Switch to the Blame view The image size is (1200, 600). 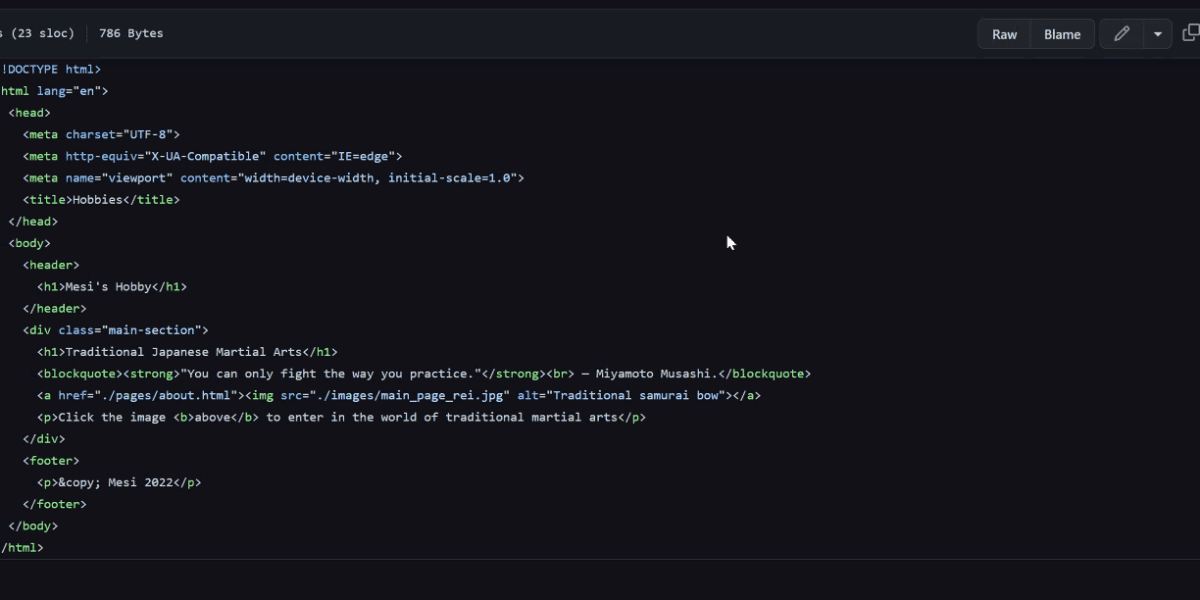(1062, 34)
